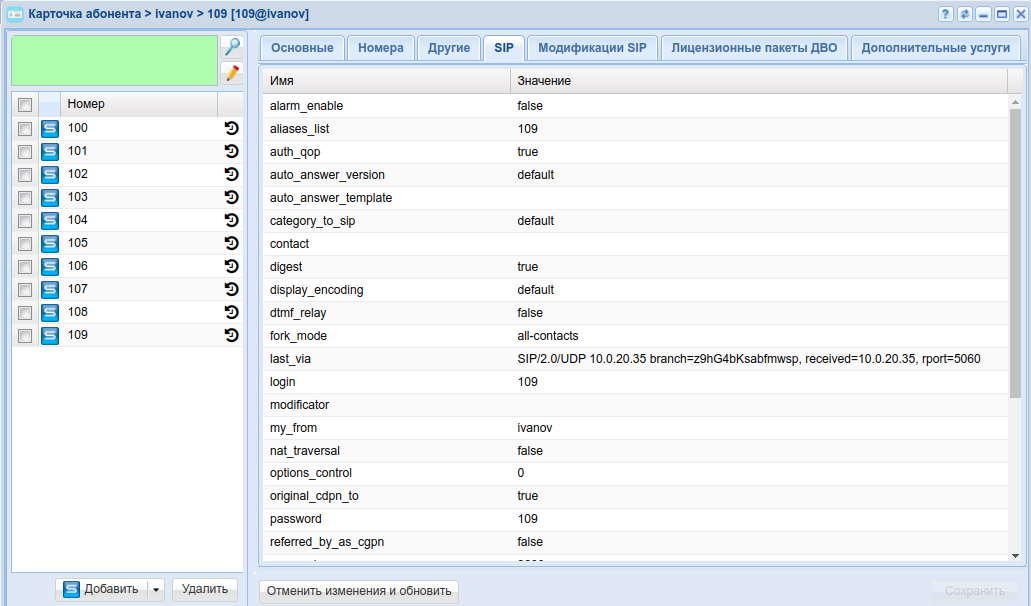Screen dimensions: 1031x606
Task: Click the refresh icon in title bar
Action: pos(965,14)
